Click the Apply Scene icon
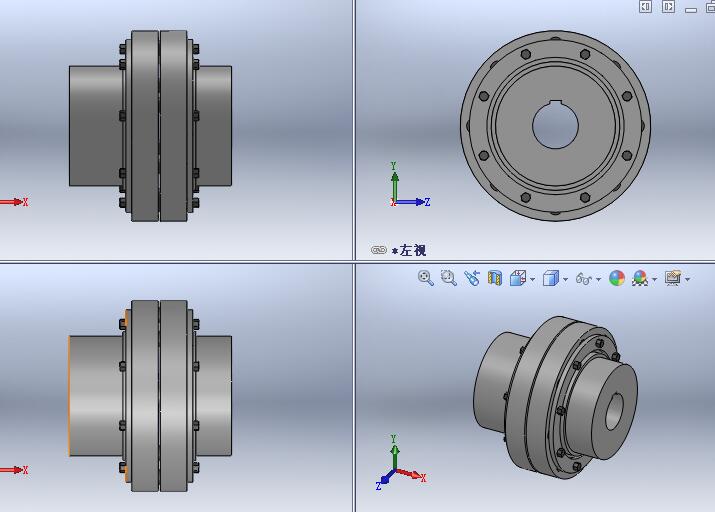Image resolution: width=715 pixels, height=512 pixels. pos(640,278)
